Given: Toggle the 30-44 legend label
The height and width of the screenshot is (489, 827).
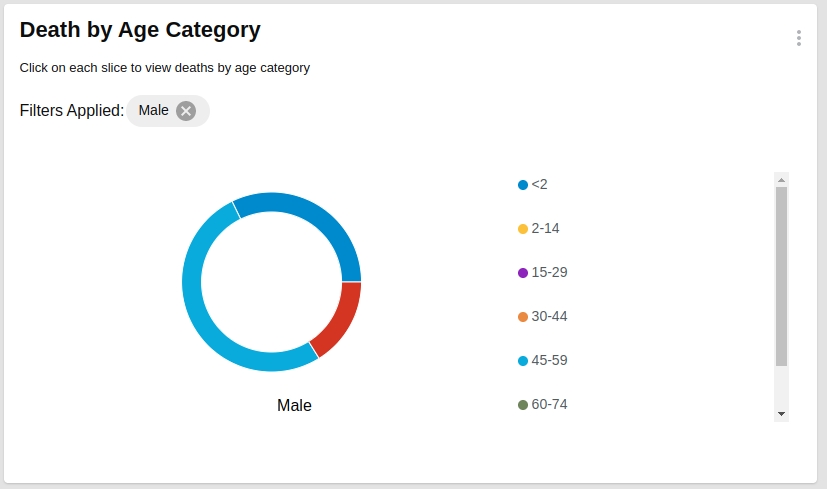Looking at the screenshot, I should click(x=550, y=317).
